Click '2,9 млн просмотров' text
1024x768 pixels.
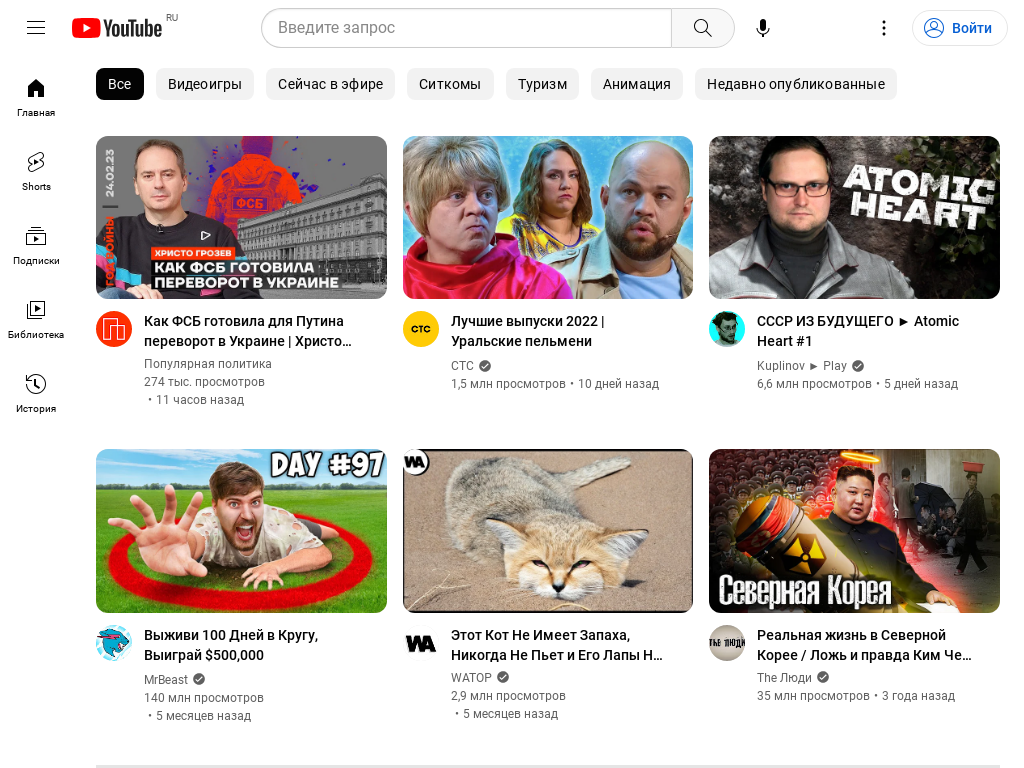(508, 696)
